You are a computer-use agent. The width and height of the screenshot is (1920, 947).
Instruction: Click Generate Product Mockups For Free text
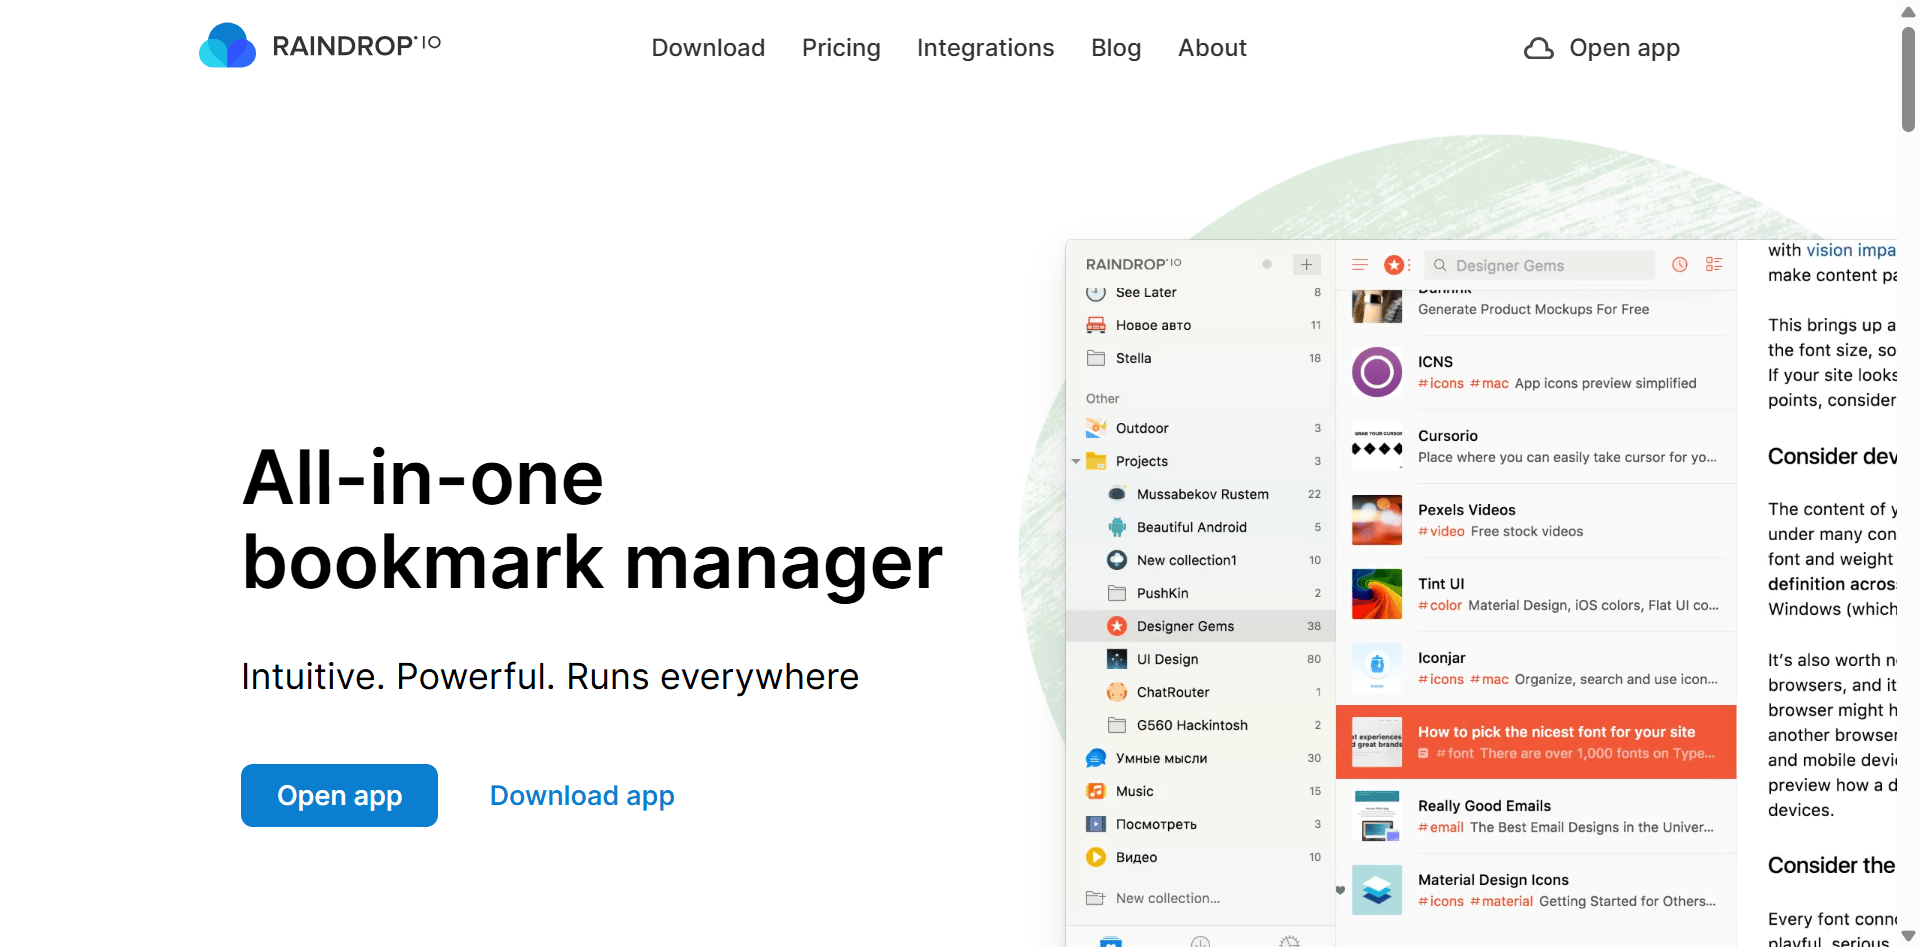pyautogui.click(x=1533, y=309)
